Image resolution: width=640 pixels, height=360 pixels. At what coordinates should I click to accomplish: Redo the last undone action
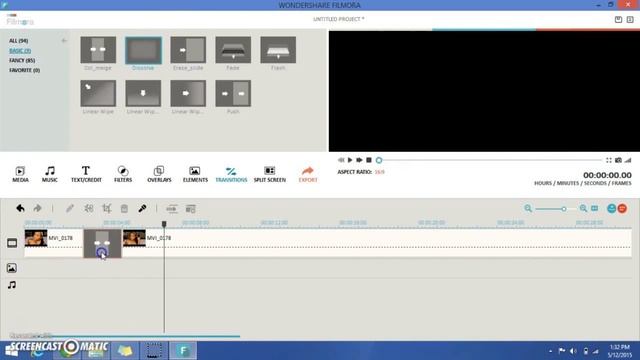click(38, 209)
